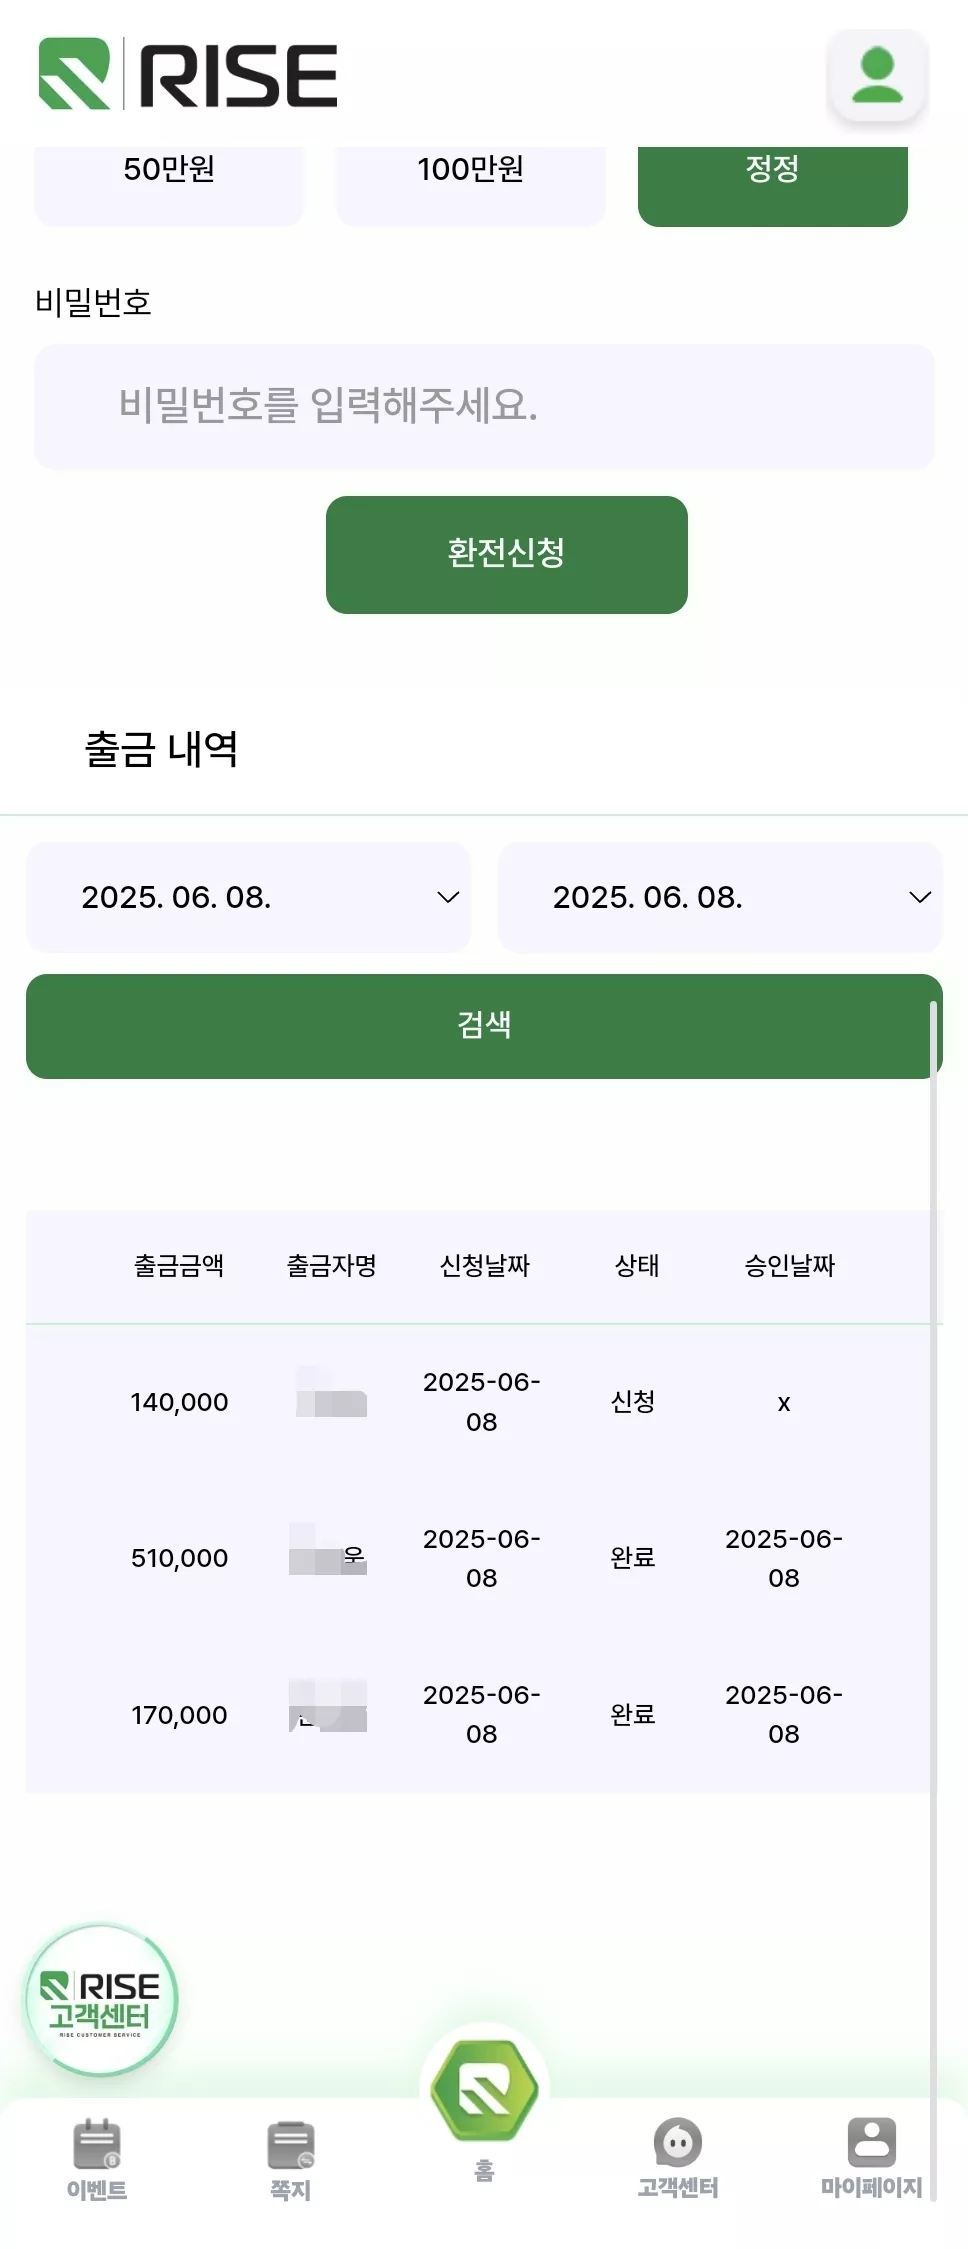Submit the 환전신청 button

tap(507, 554)
